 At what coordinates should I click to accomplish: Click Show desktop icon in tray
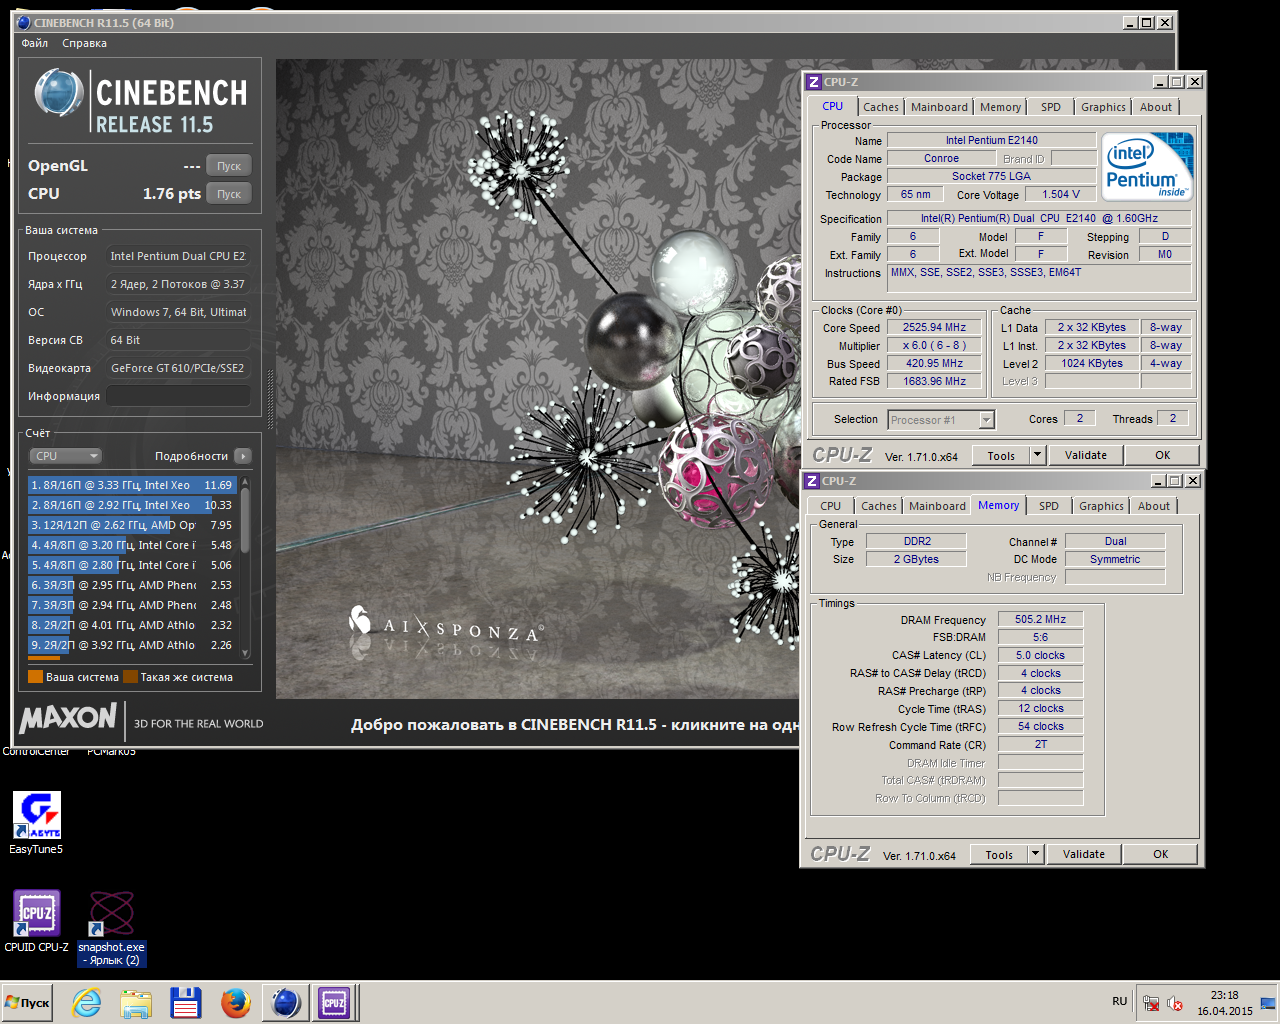point(1269,1003)
